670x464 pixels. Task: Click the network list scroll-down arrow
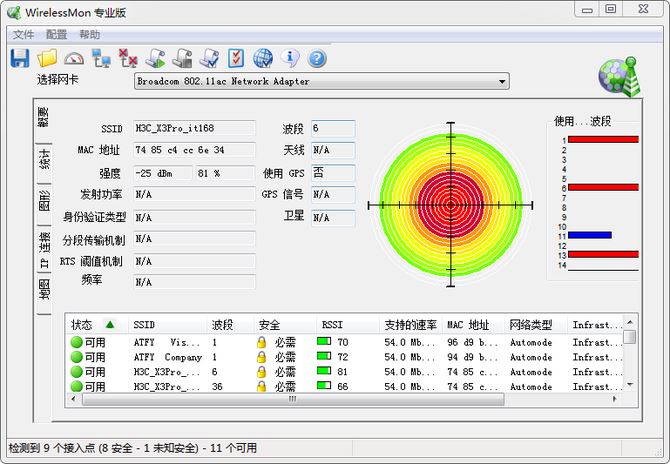(x=630, y=385)
